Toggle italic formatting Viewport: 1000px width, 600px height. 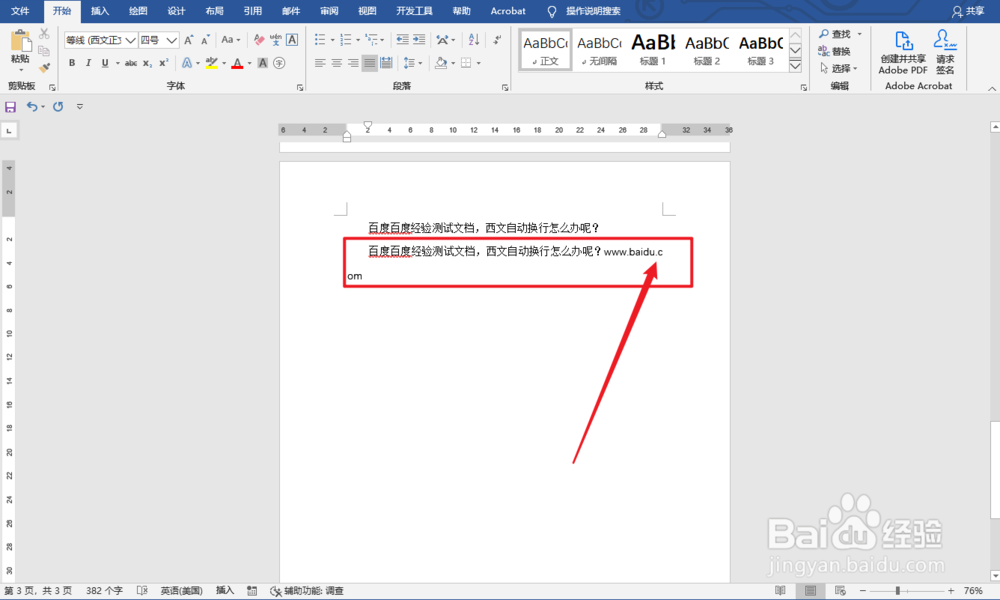click(x=88, y=63)
